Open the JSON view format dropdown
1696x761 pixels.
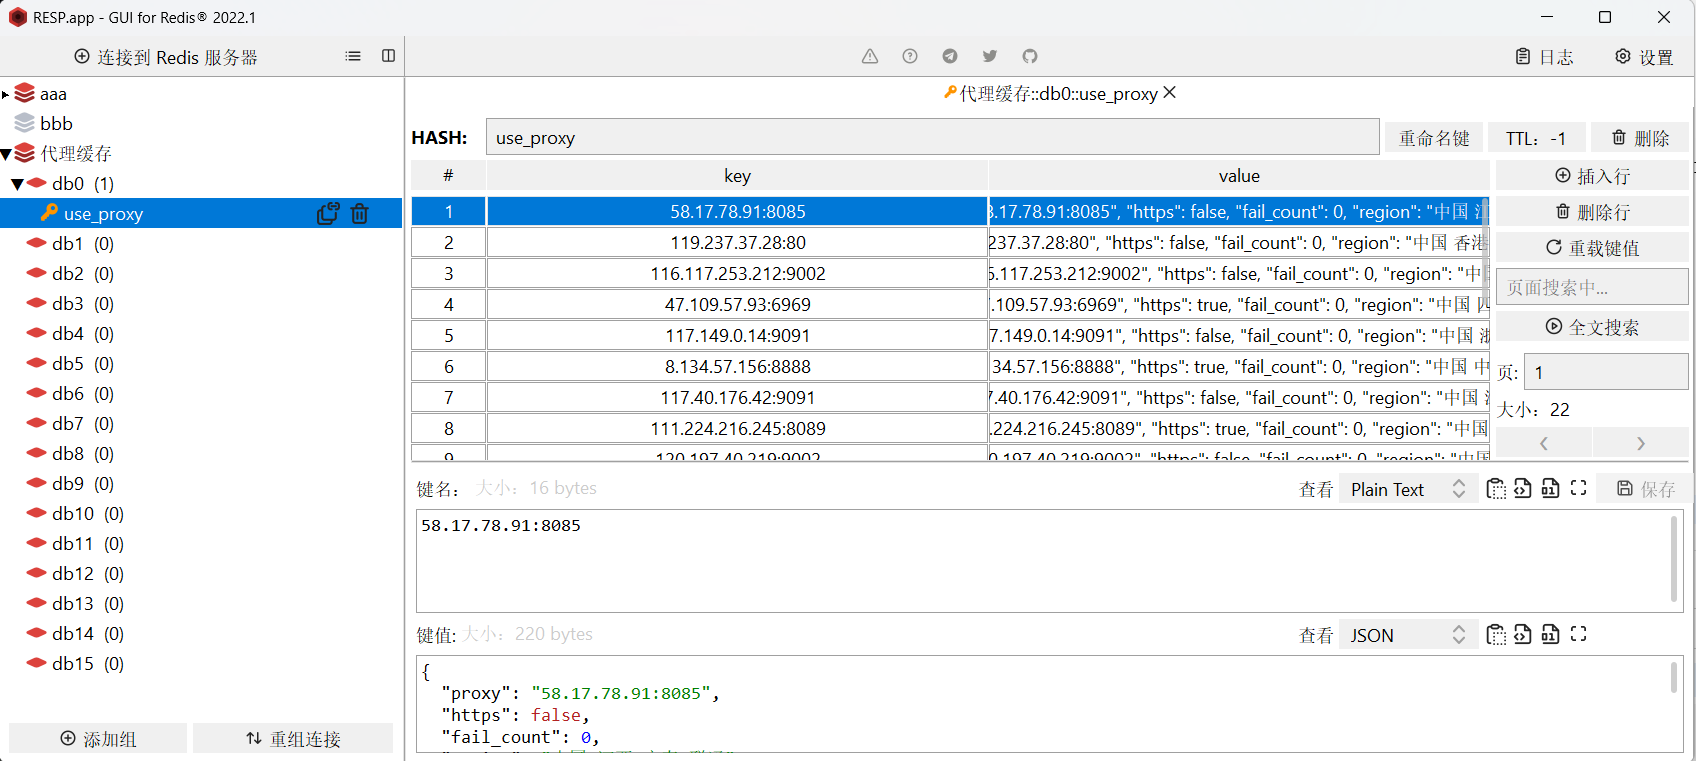(1408, 635)
